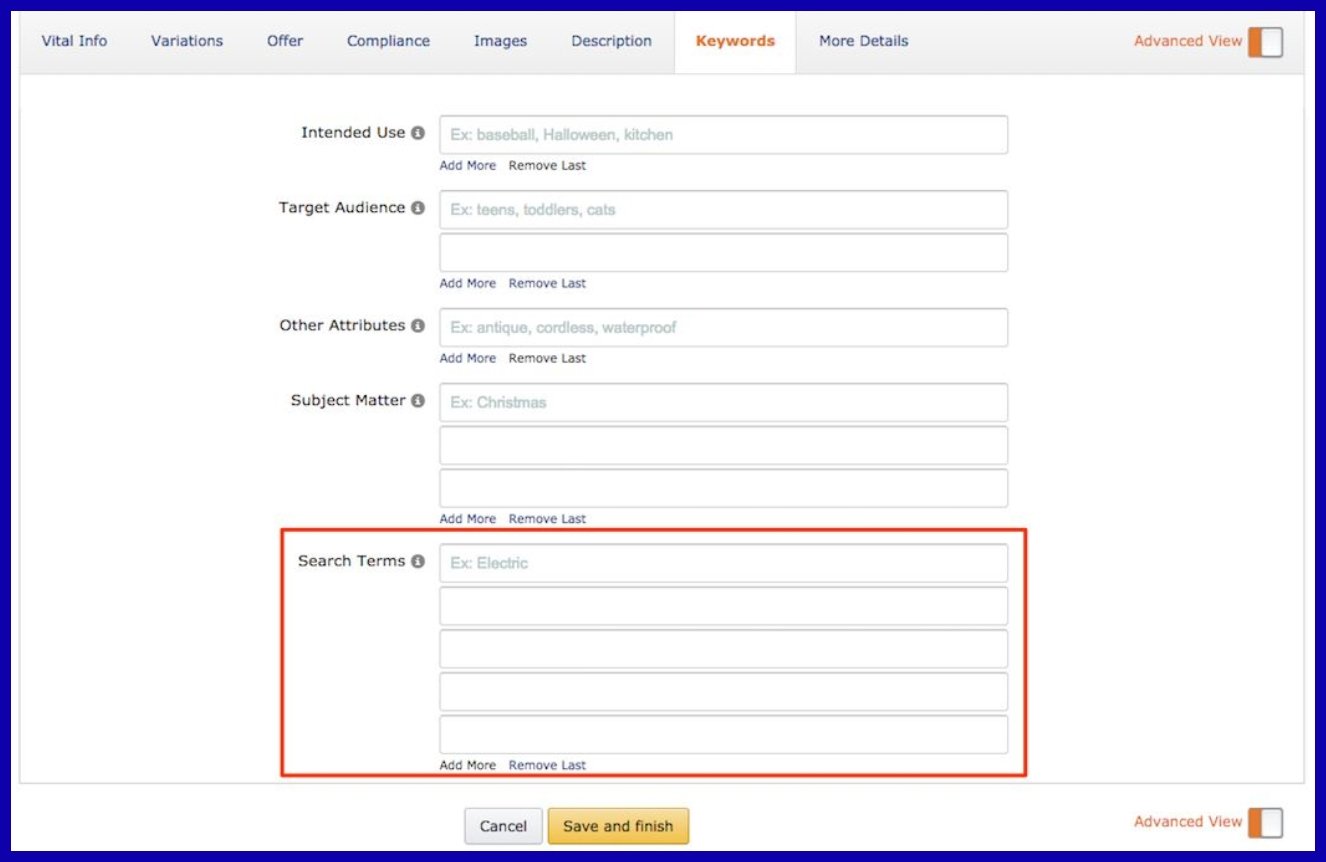Click the Intended Use text field
Screen dimensions: 1326x862
click(x=723, y=135)
